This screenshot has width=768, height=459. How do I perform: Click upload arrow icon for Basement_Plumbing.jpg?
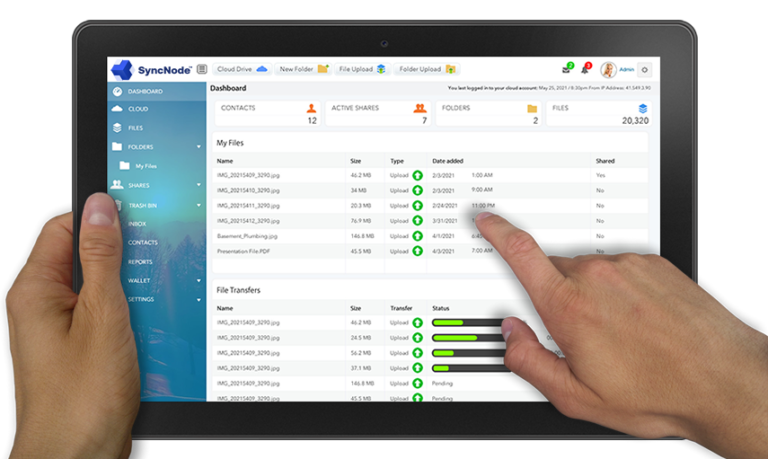[417, 236]
